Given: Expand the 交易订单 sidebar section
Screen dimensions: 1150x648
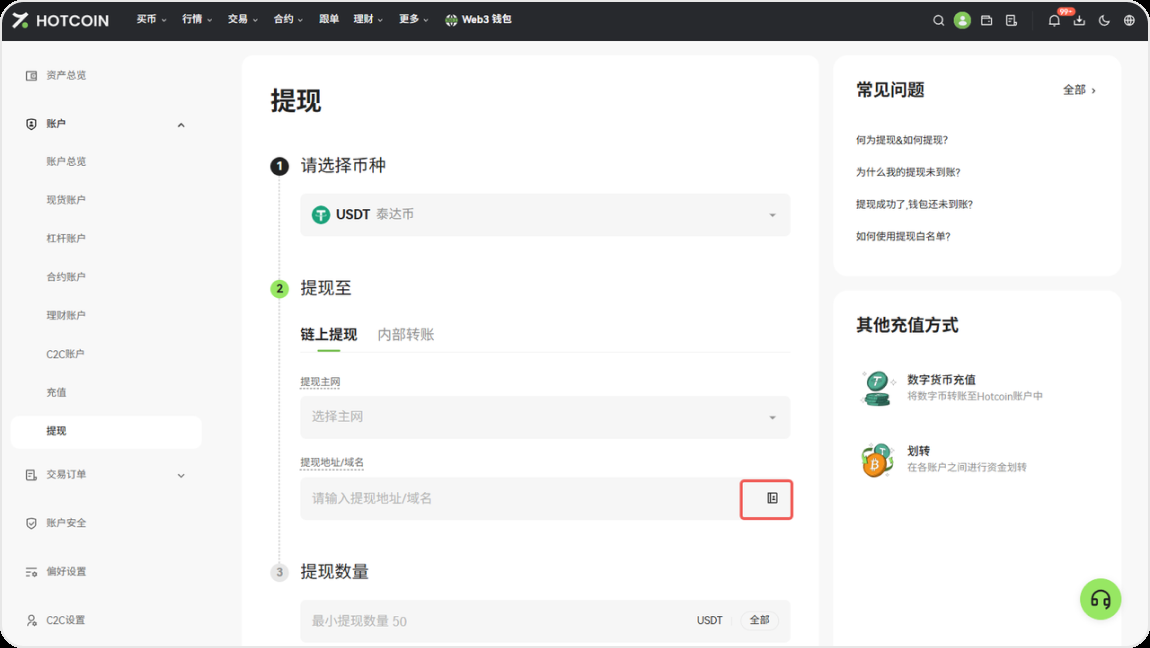Looking at the screenshot, I should pyautogui.click(x=181, y=475).
